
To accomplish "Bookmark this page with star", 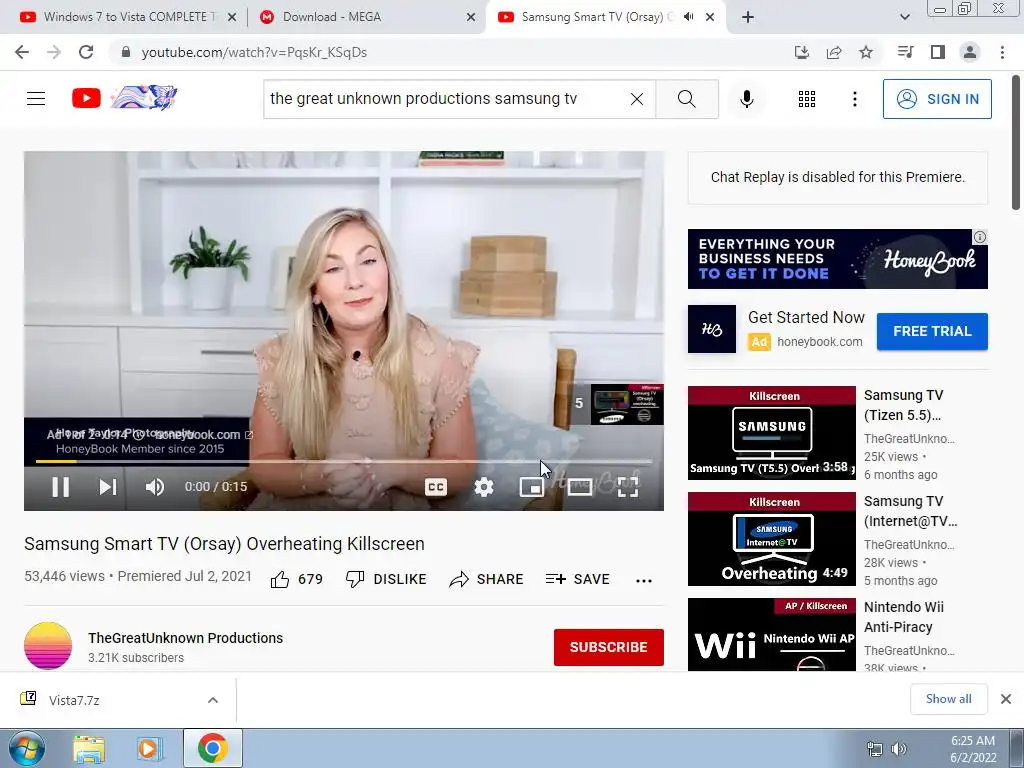I will tap(866, 52).
